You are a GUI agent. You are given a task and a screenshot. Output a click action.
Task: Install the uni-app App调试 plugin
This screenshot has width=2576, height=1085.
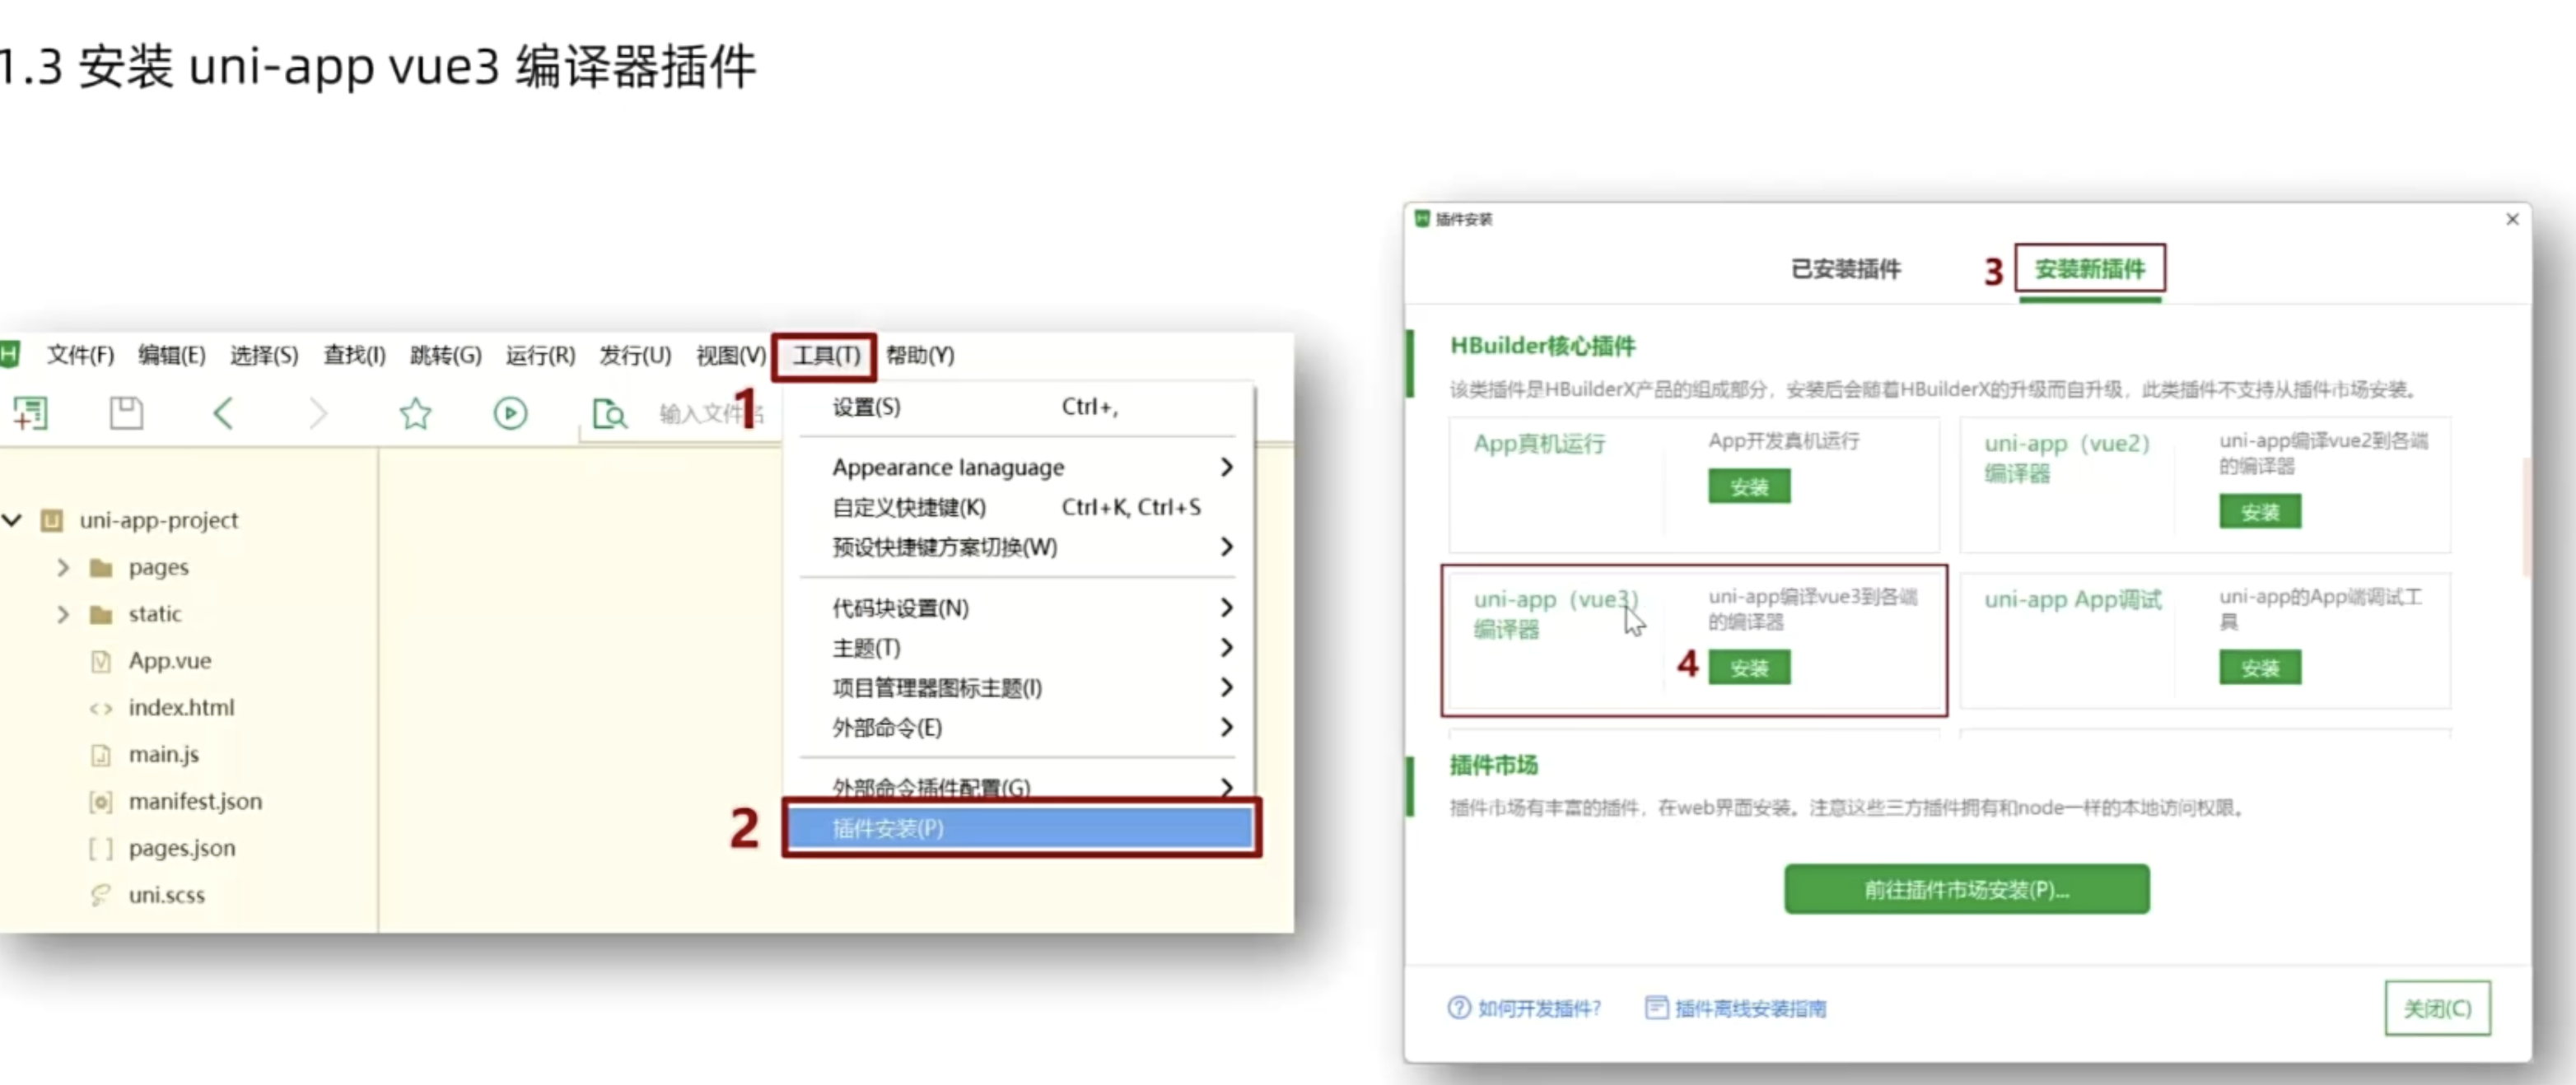coord(2260,668)
